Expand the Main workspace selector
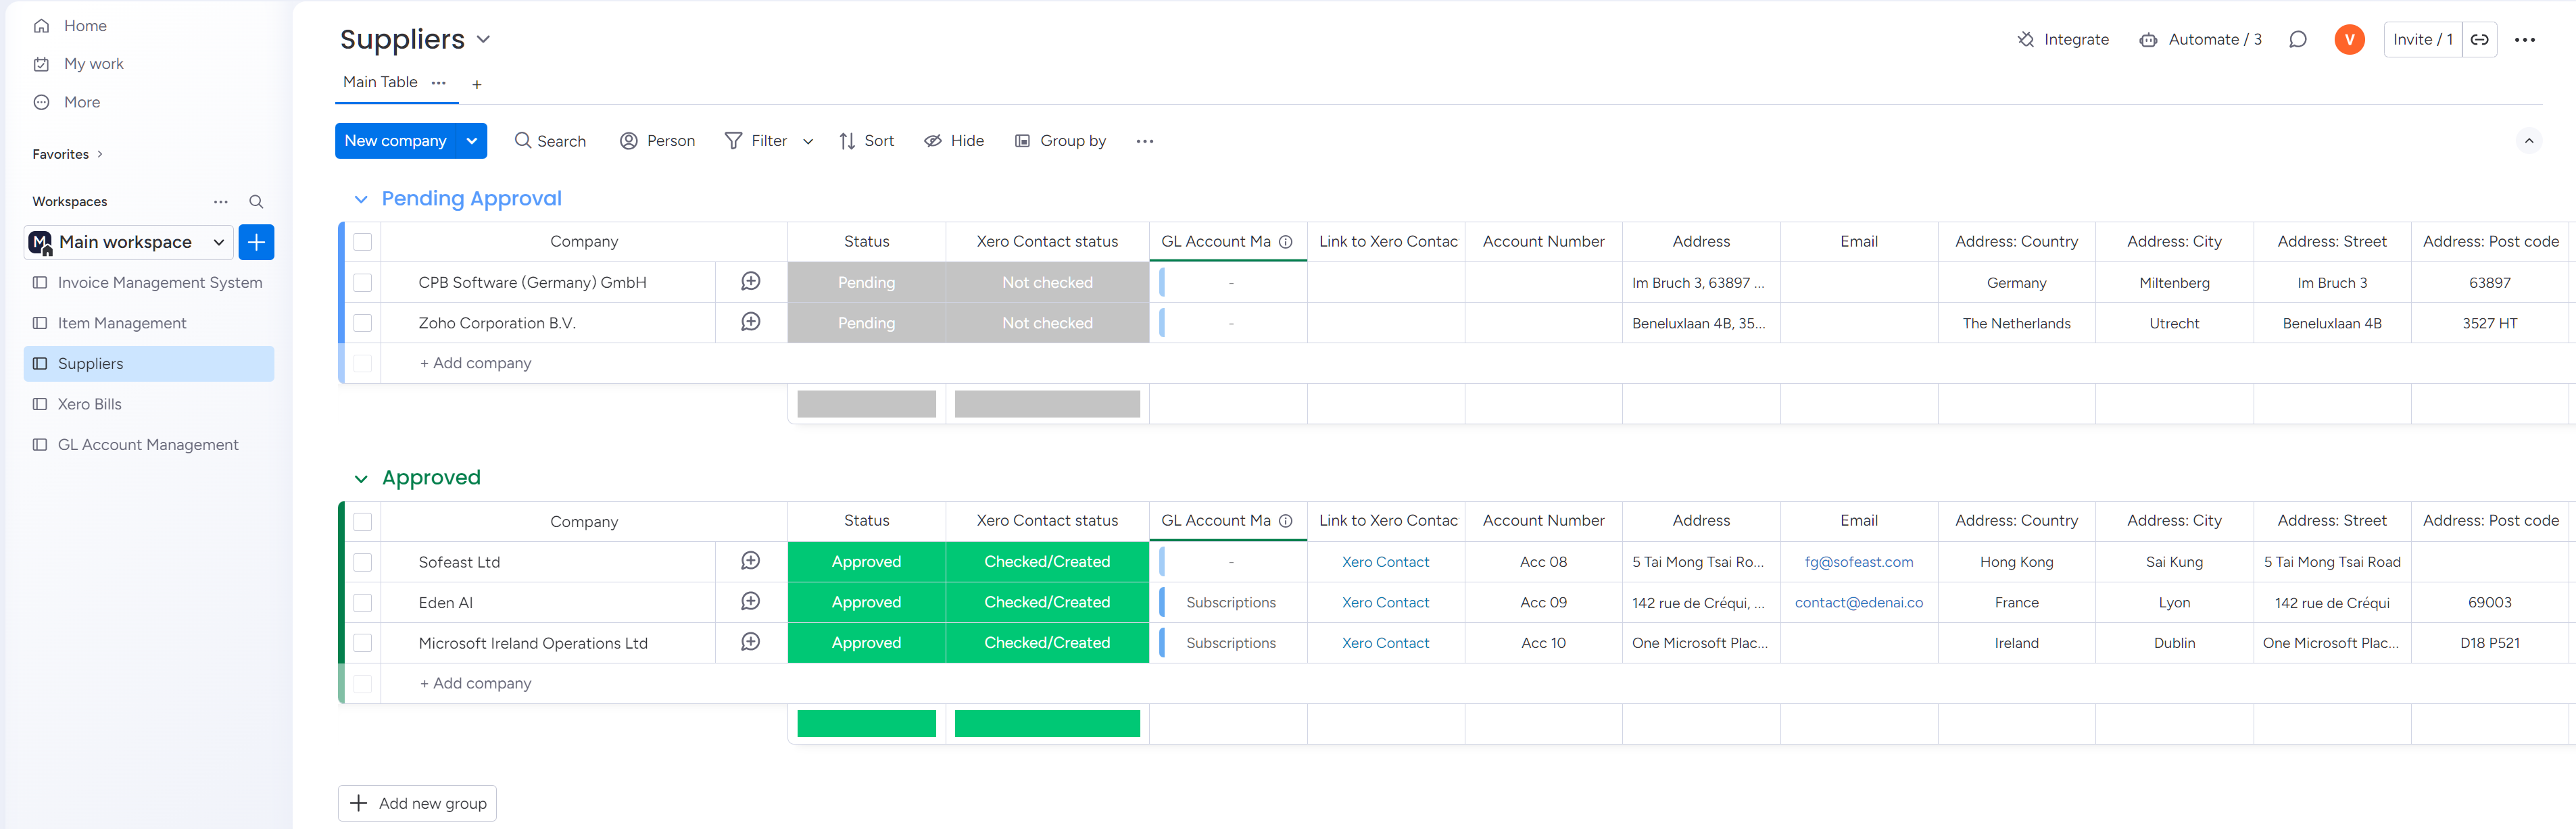Image resolution: width=2576 pixels, height=829 pixels. (x=218, y=242)
